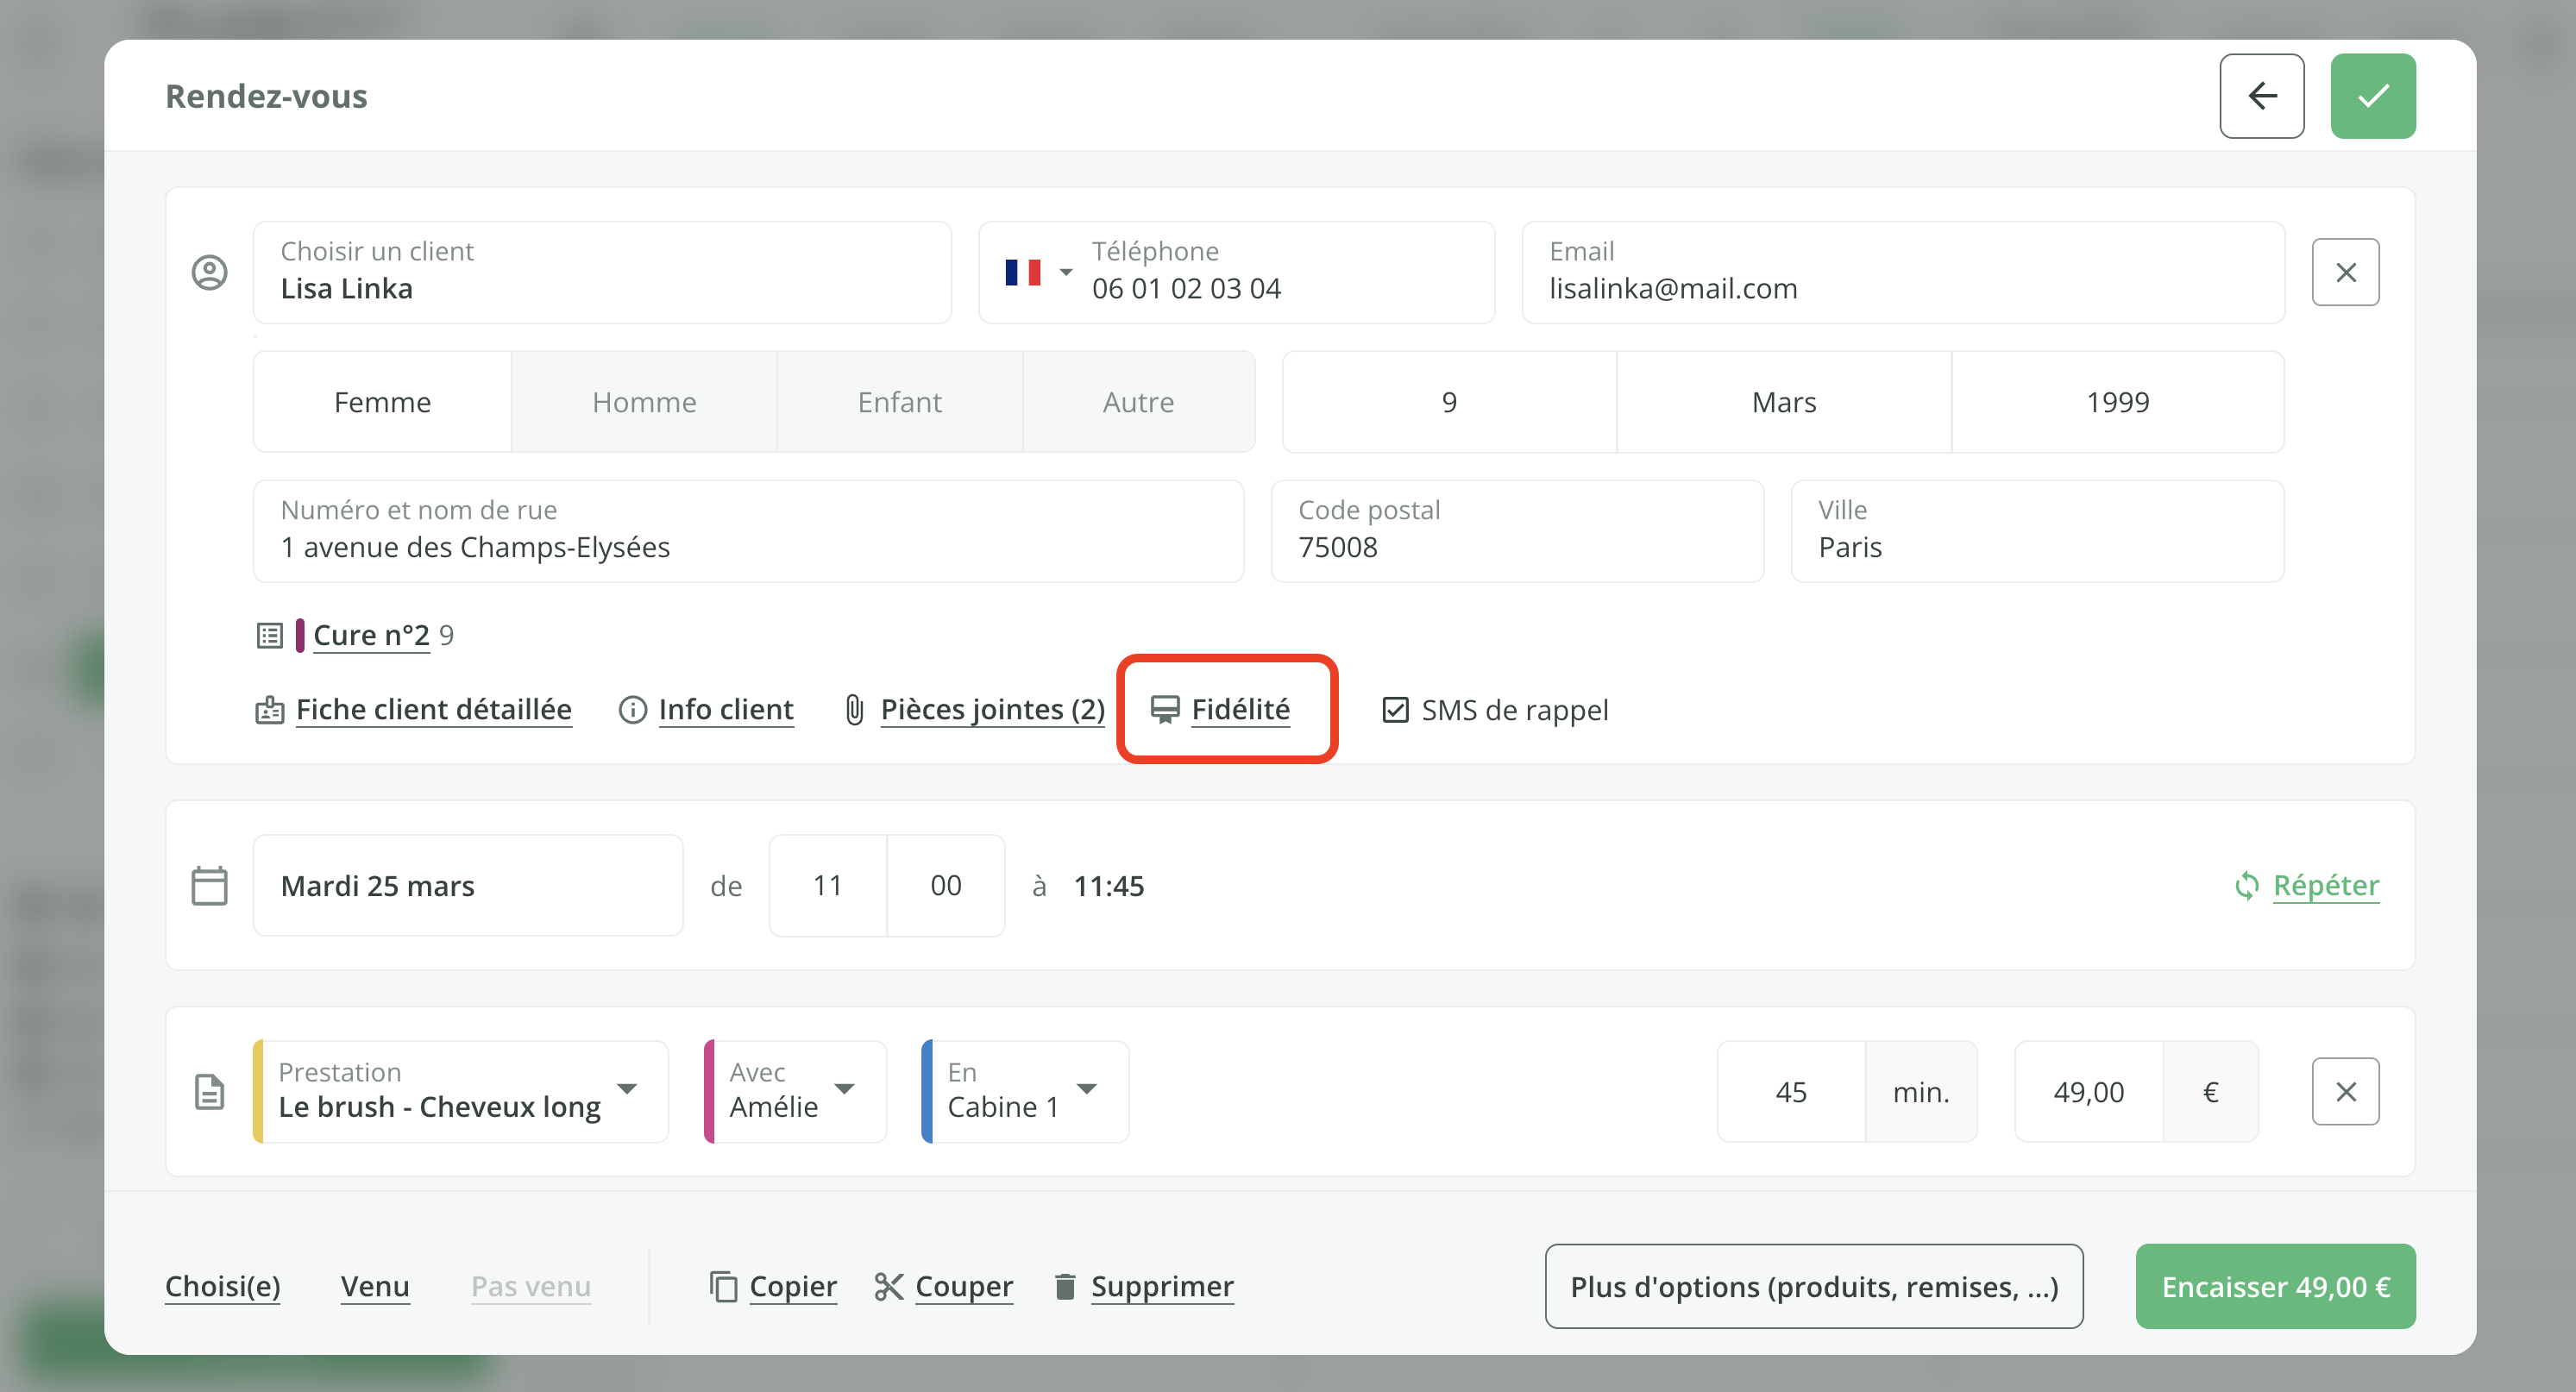Click the paperclip Pièces jointes icon

[x=854, y=709]
